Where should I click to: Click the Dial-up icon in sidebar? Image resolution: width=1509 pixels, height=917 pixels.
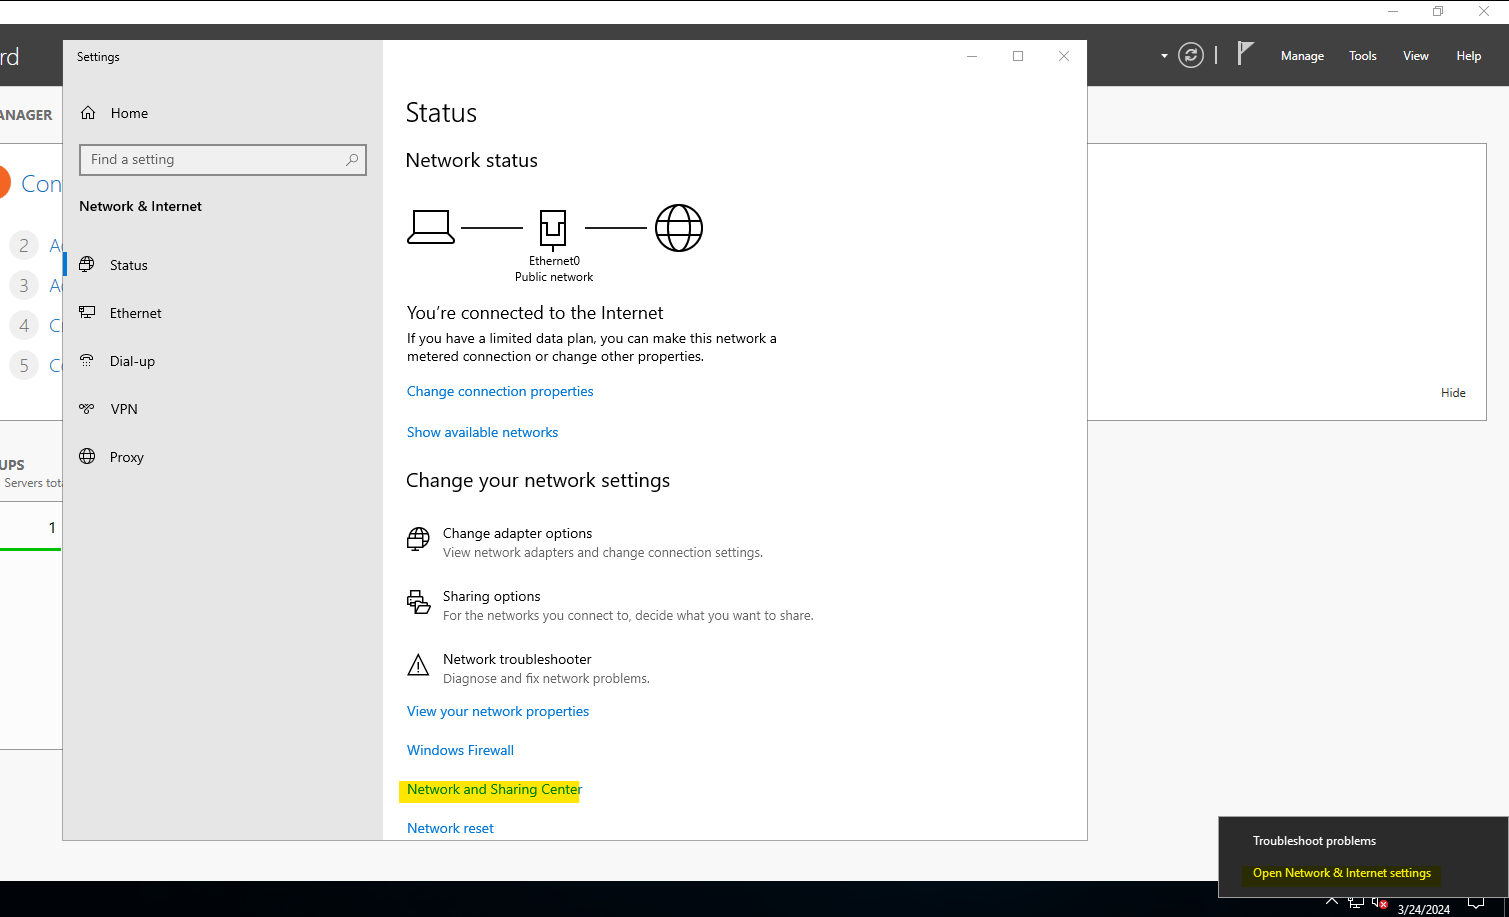88,360
